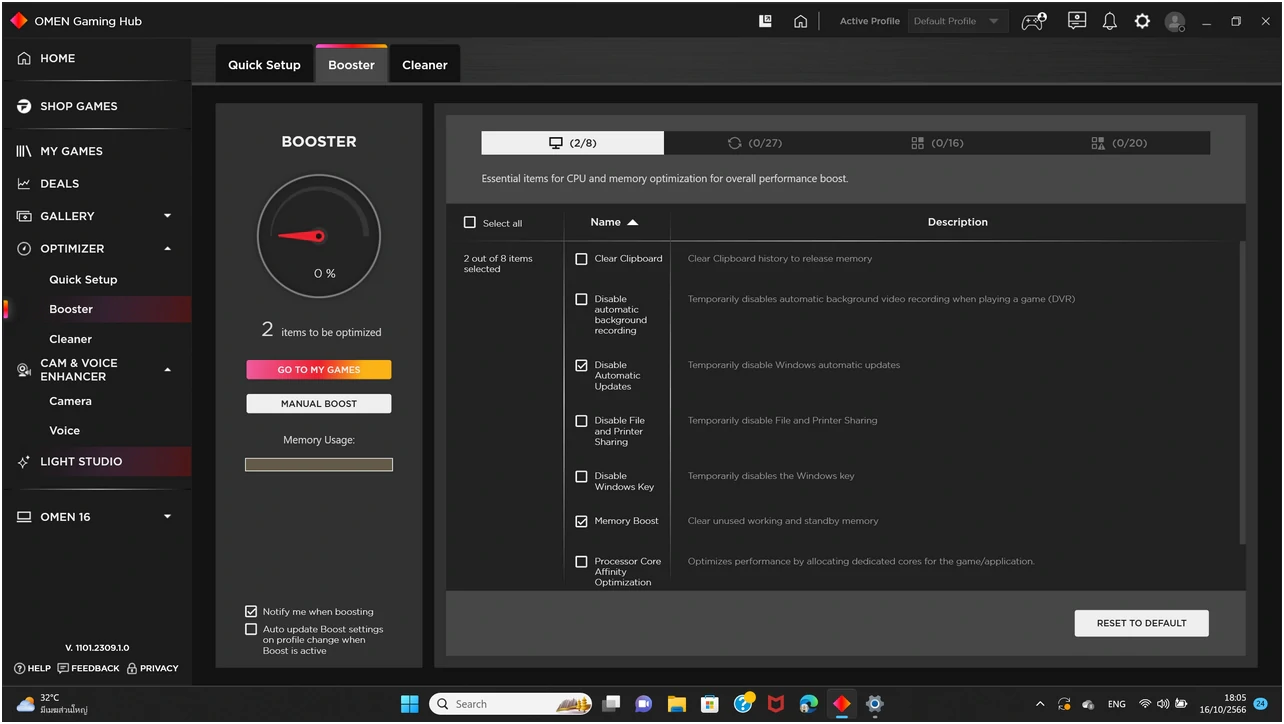Click the optimization list vertical scrollbar
The image size is (1284, 724).
point(1243,392)
